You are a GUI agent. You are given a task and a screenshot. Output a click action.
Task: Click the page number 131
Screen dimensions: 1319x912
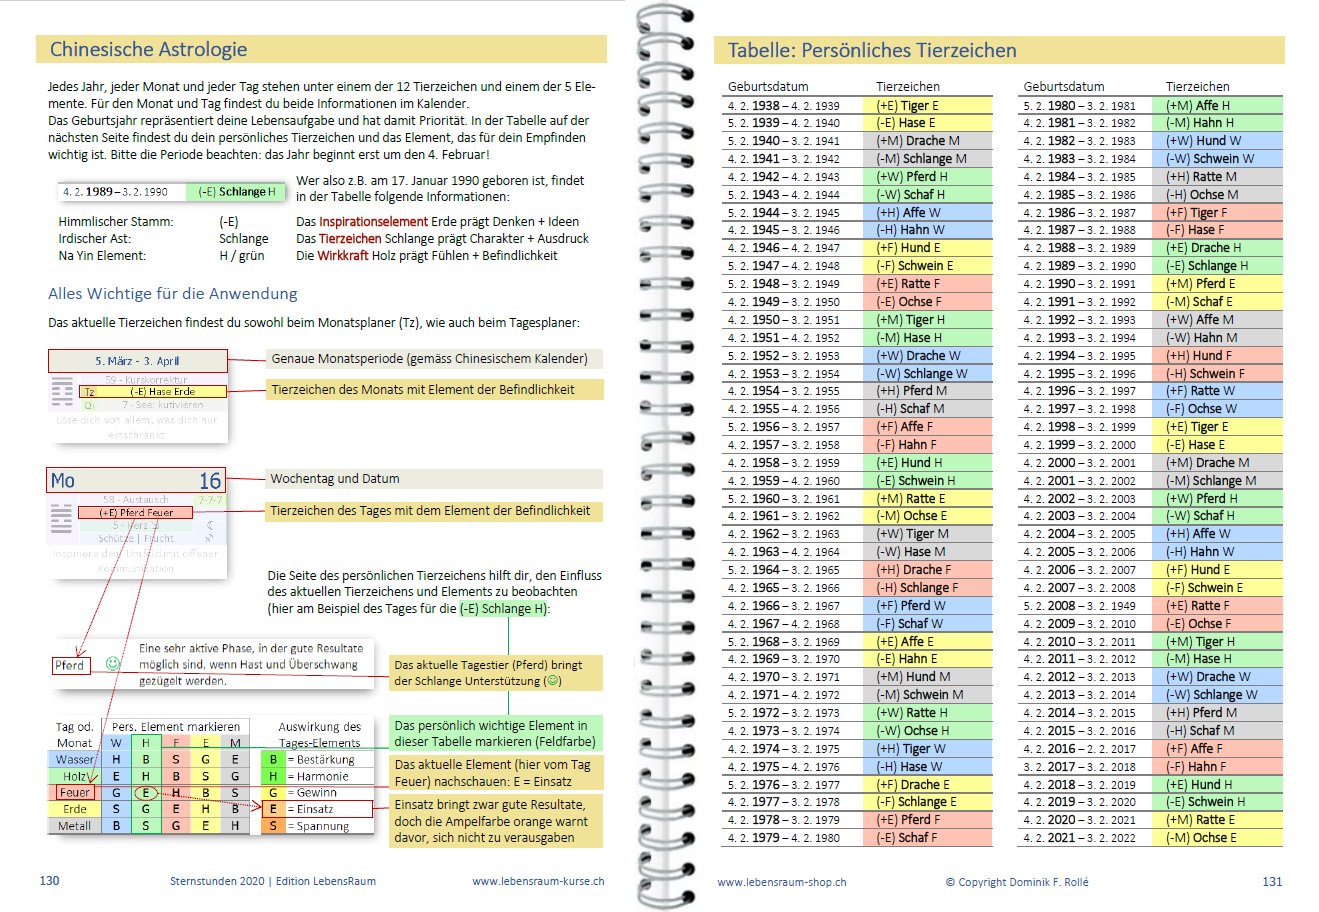[1272, 881]
